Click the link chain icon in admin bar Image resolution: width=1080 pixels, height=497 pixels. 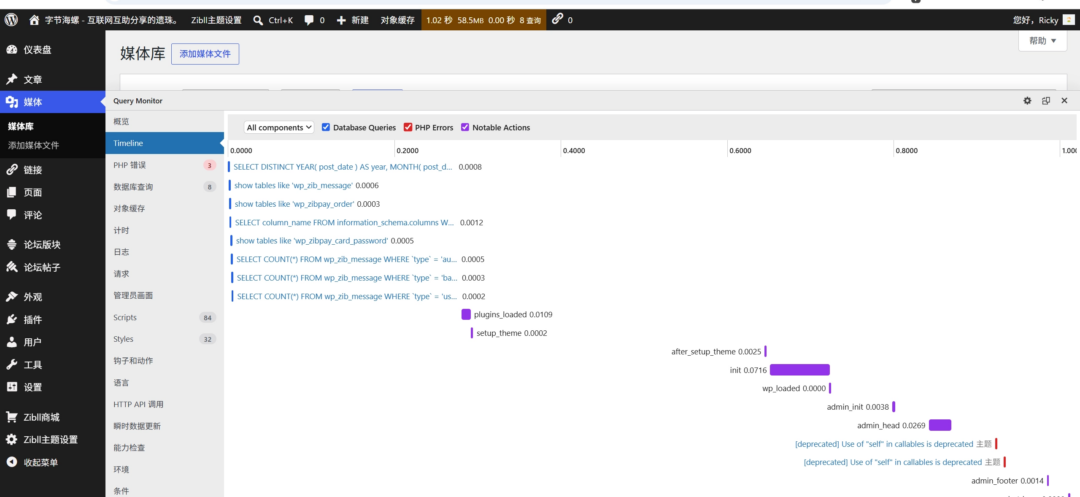click(558, 20)
